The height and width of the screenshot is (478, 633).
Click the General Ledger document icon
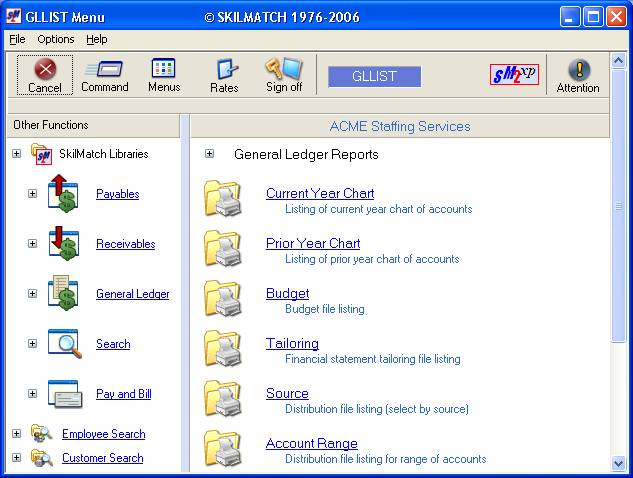[x=63, y=293]
